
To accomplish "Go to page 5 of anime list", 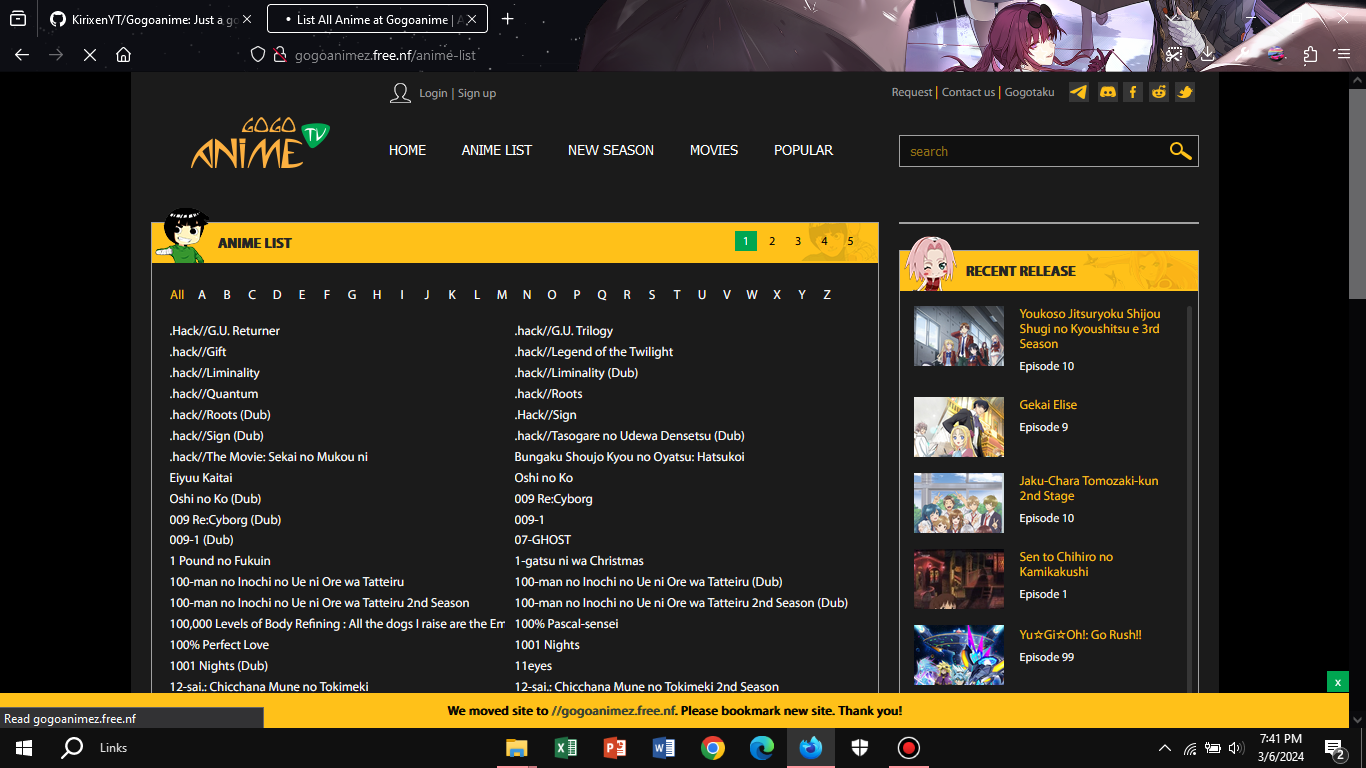I will (851, 241).
